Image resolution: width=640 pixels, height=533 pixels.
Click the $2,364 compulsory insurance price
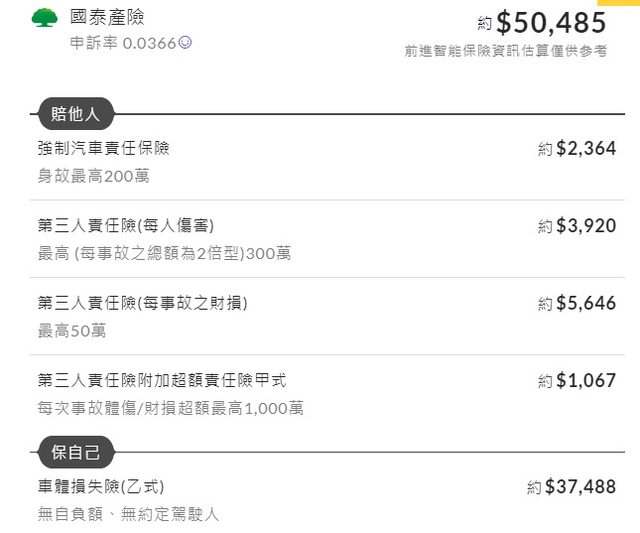586,149
